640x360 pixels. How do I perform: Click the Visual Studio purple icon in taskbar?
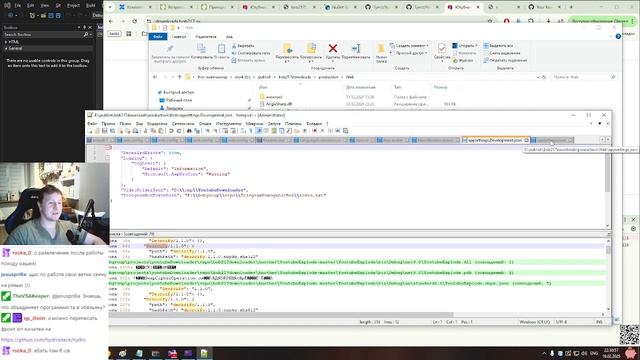tap(188, 353)
